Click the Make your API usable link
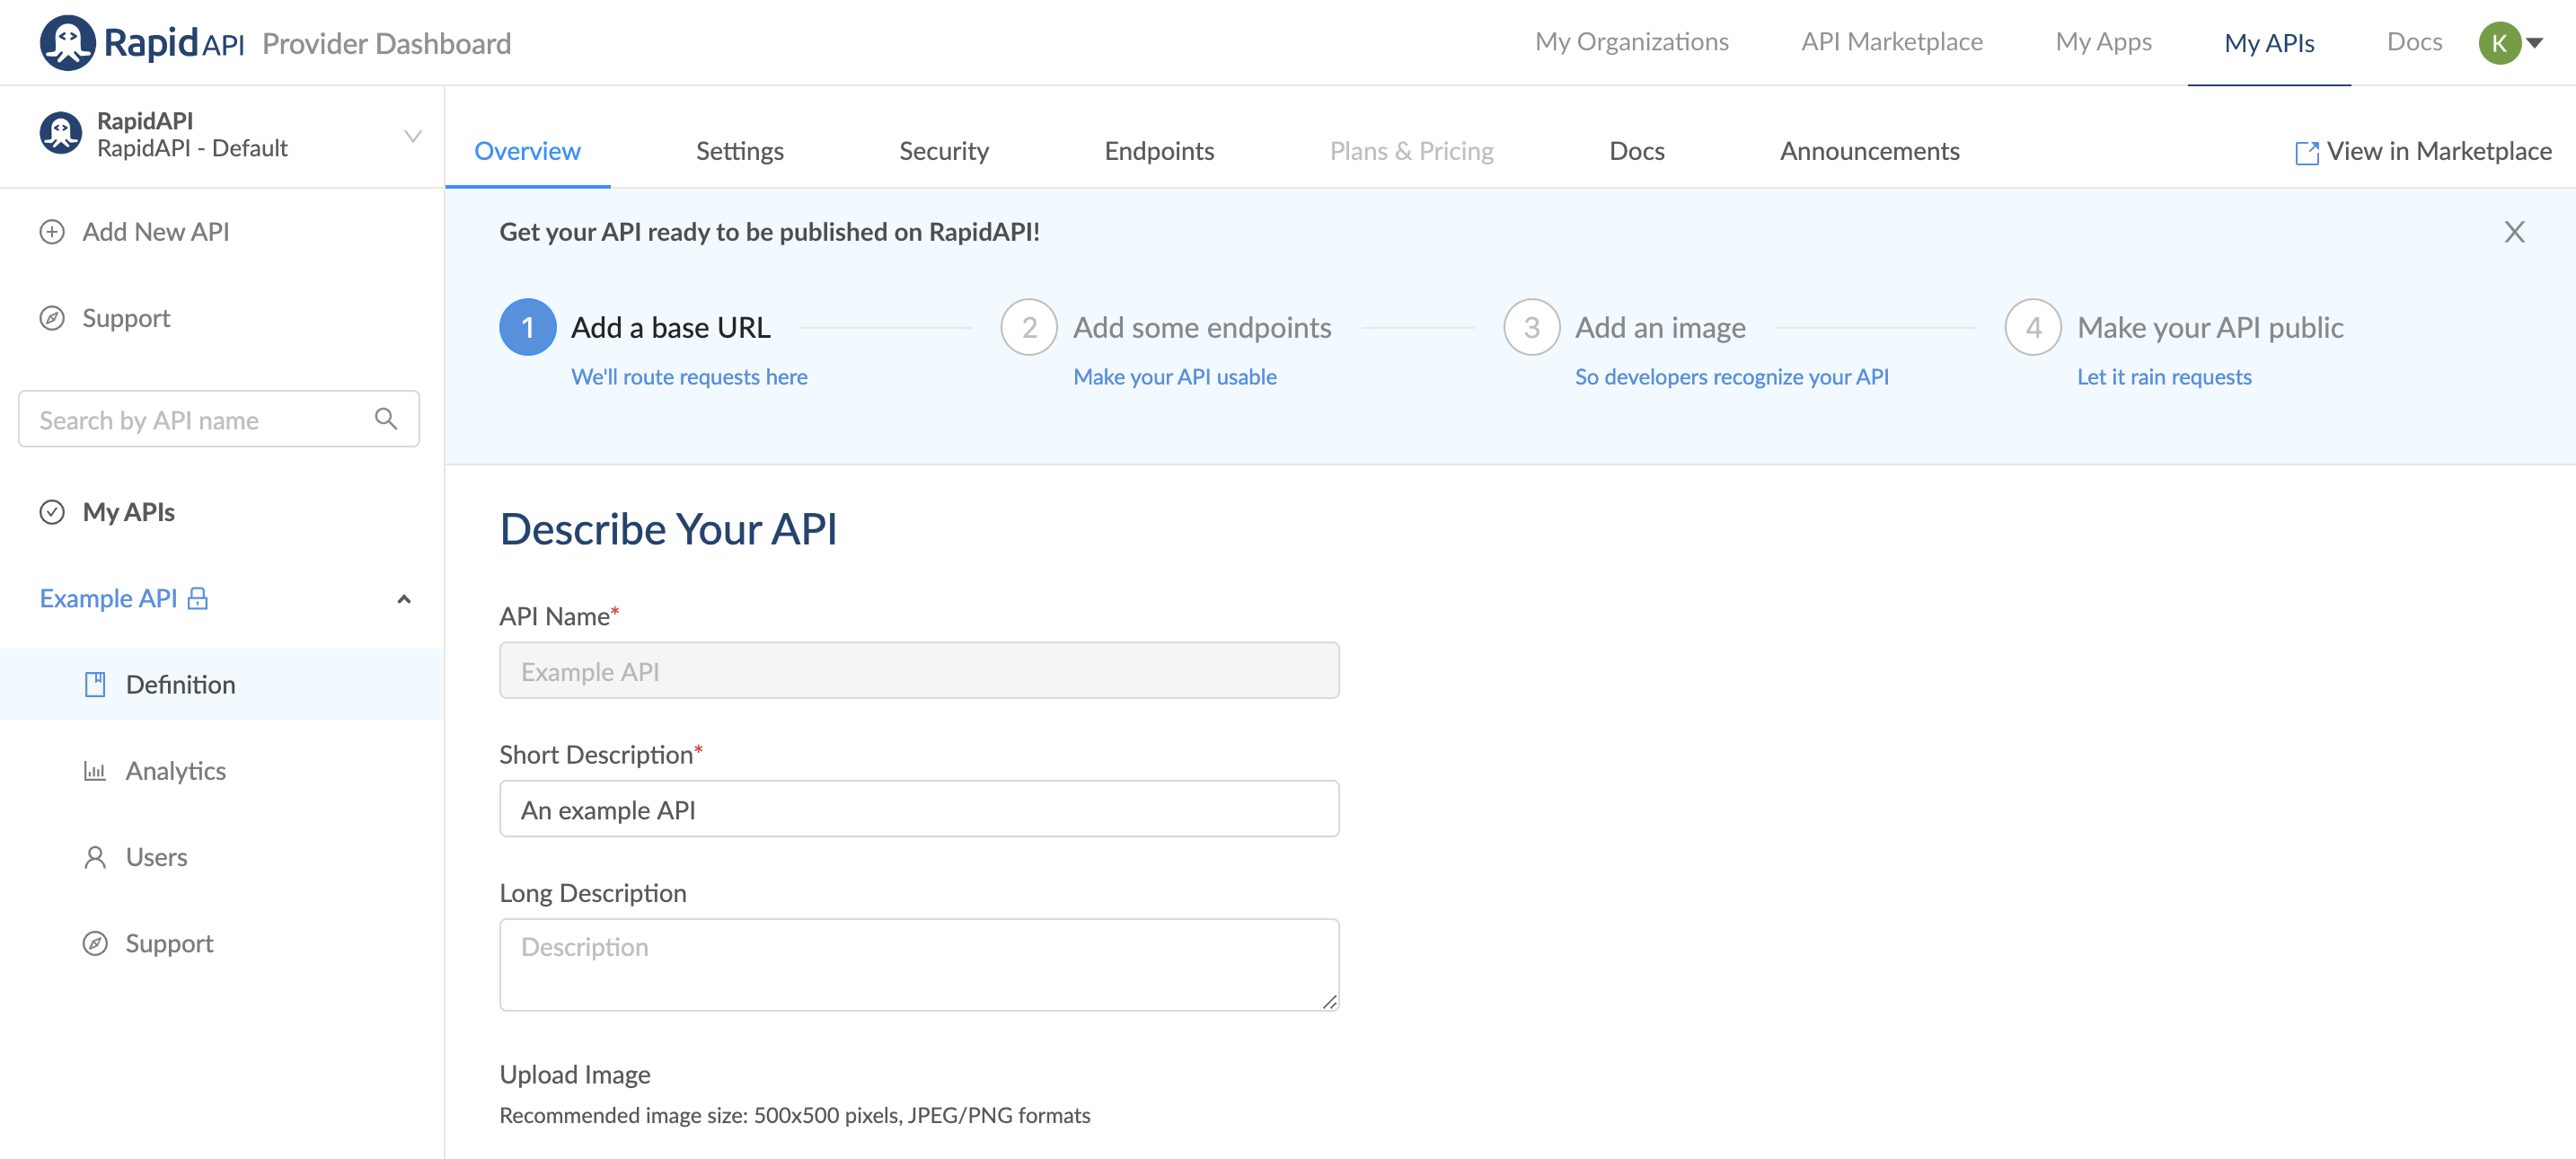The height and width of the screenshot is (1159, 2576). [x=1174, y=377]
